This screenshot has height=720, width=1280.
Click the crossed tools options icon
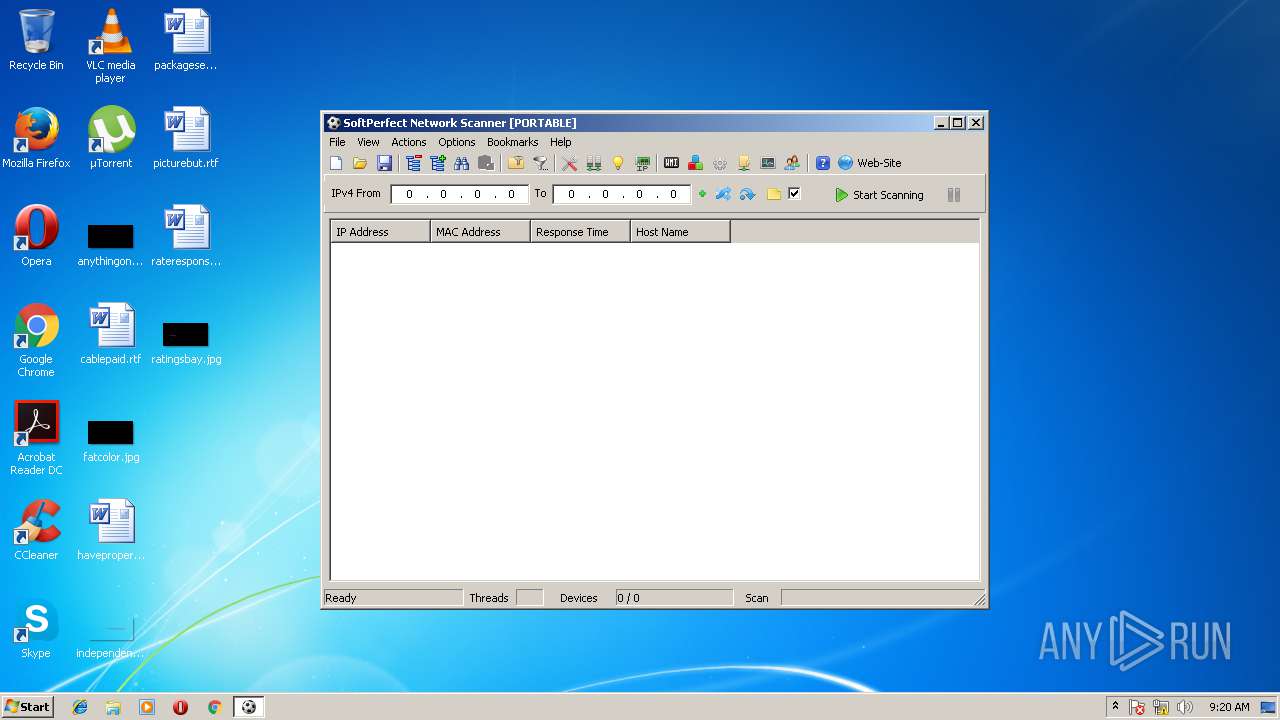[570, 163]
